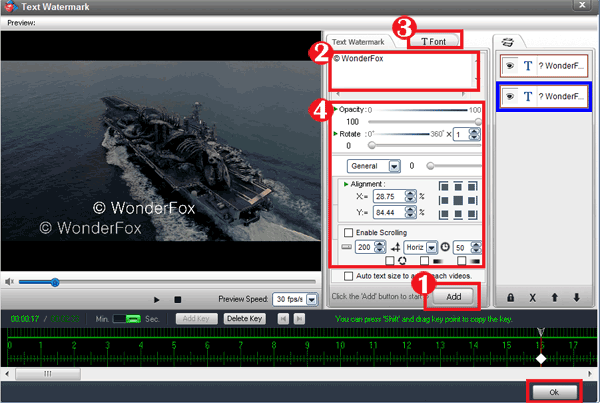This screenshot has height=403, width=600.
Task: Confirm with the Ok button
Action: coord(554,392)
